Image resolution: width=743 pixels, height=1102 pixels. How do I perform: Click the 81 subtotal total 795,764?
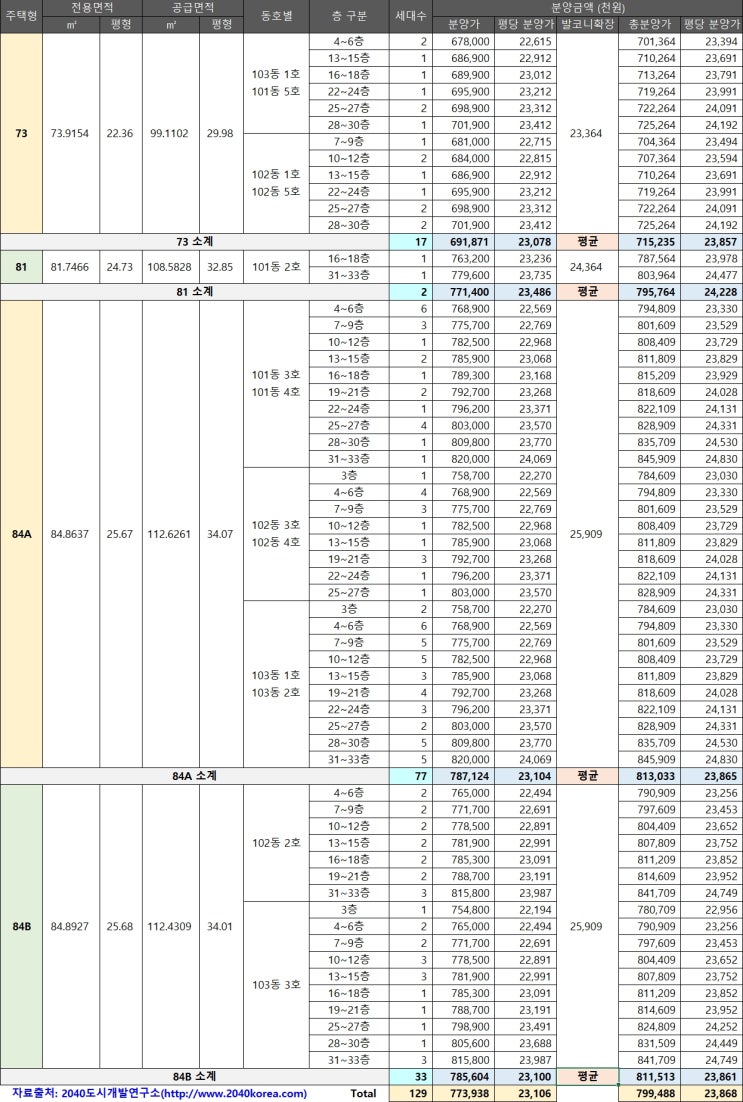point(650,292)
